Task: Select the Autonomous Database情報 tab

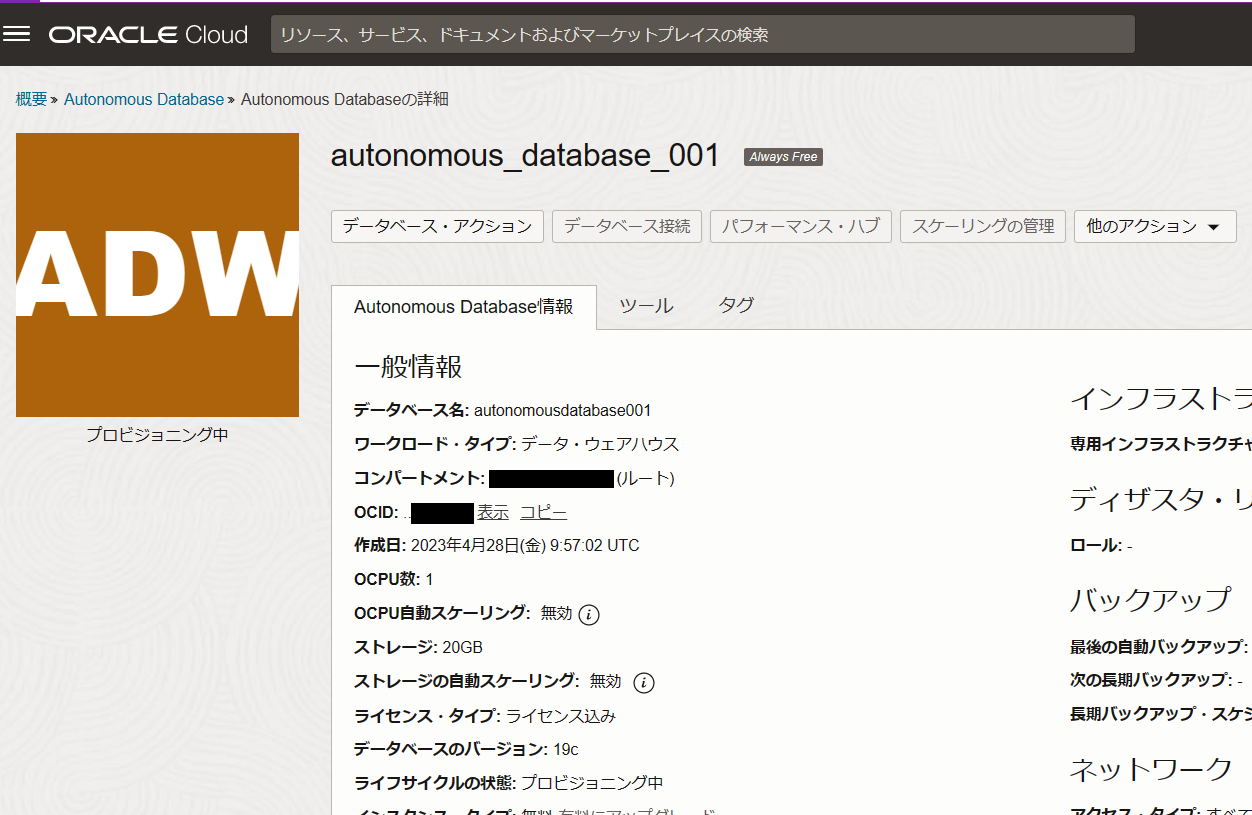Action: [463, 307]
